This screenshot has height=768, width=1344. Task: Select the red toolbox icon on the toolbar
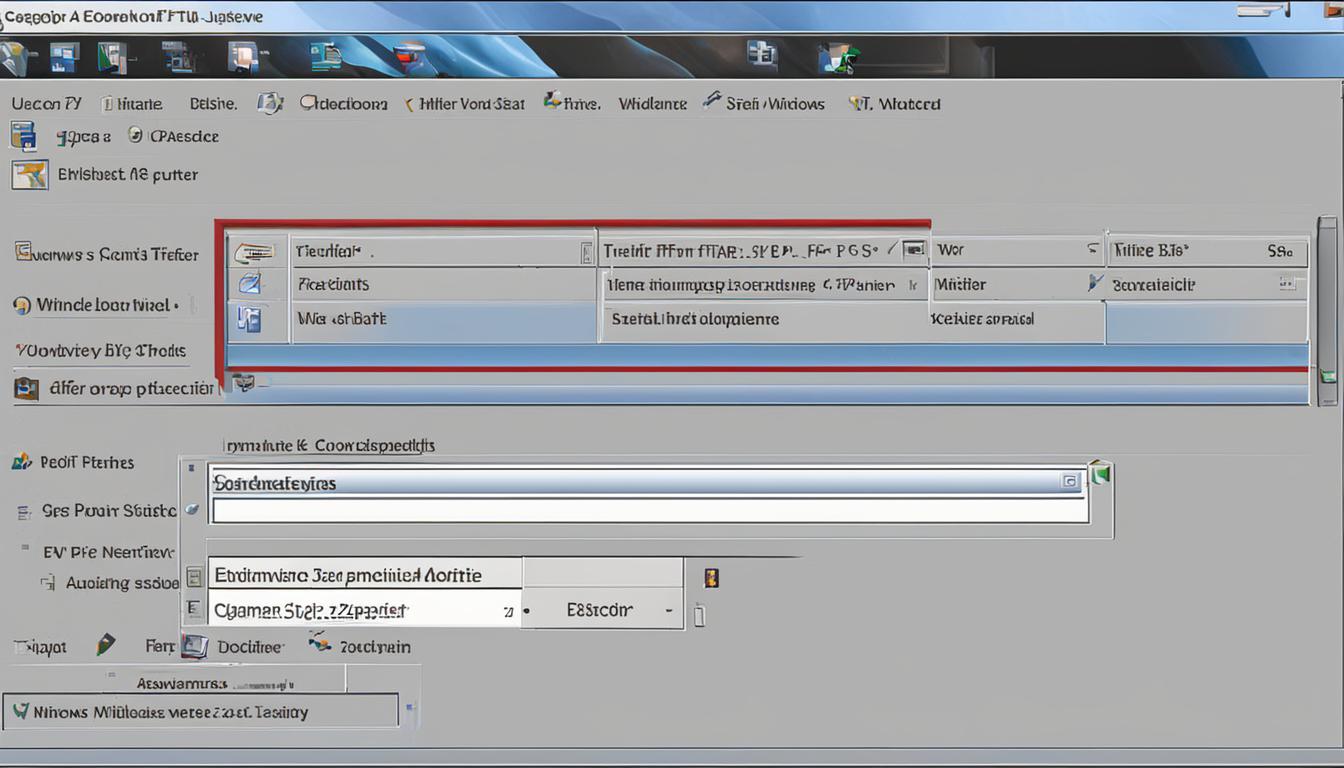click(405, 57)
